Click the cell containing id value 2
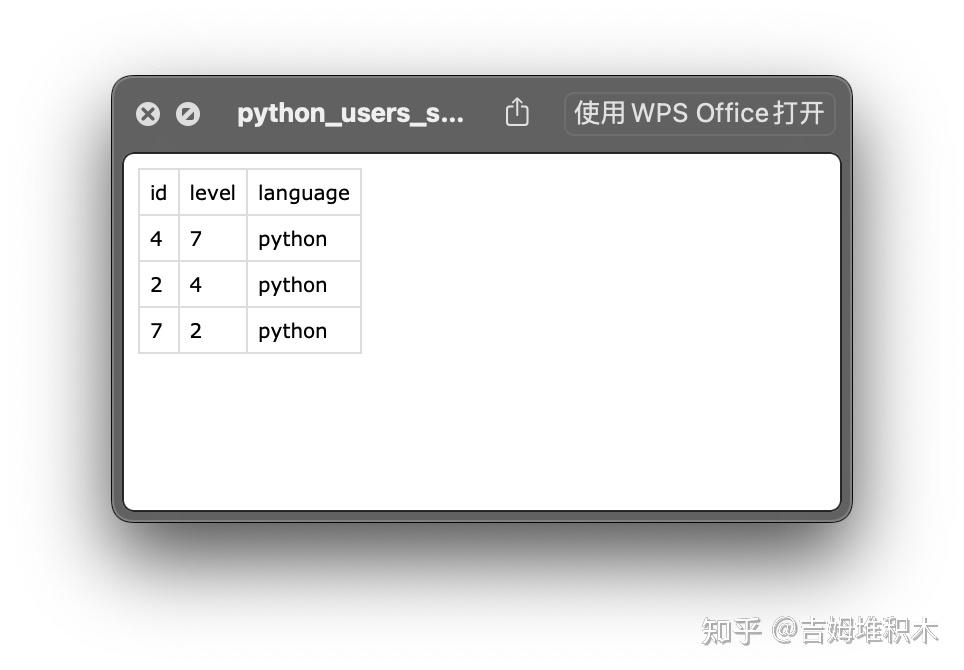This screenshot has width=964, height=670. (x=158, y=284)
